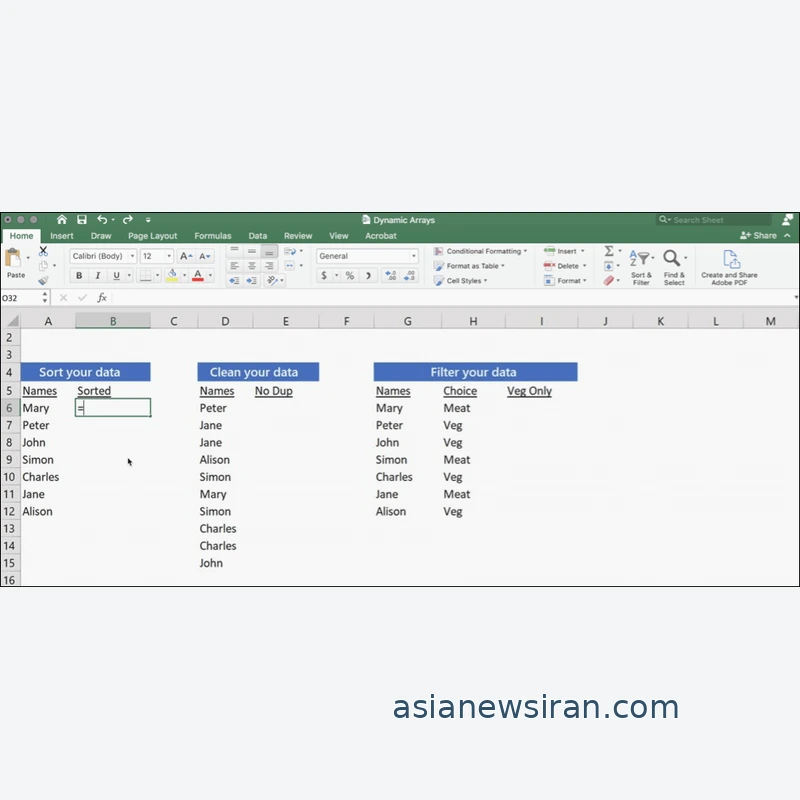Cut selection with the scissors icon
The height and width of the screenshot is (800, 800).
(43, 251)
